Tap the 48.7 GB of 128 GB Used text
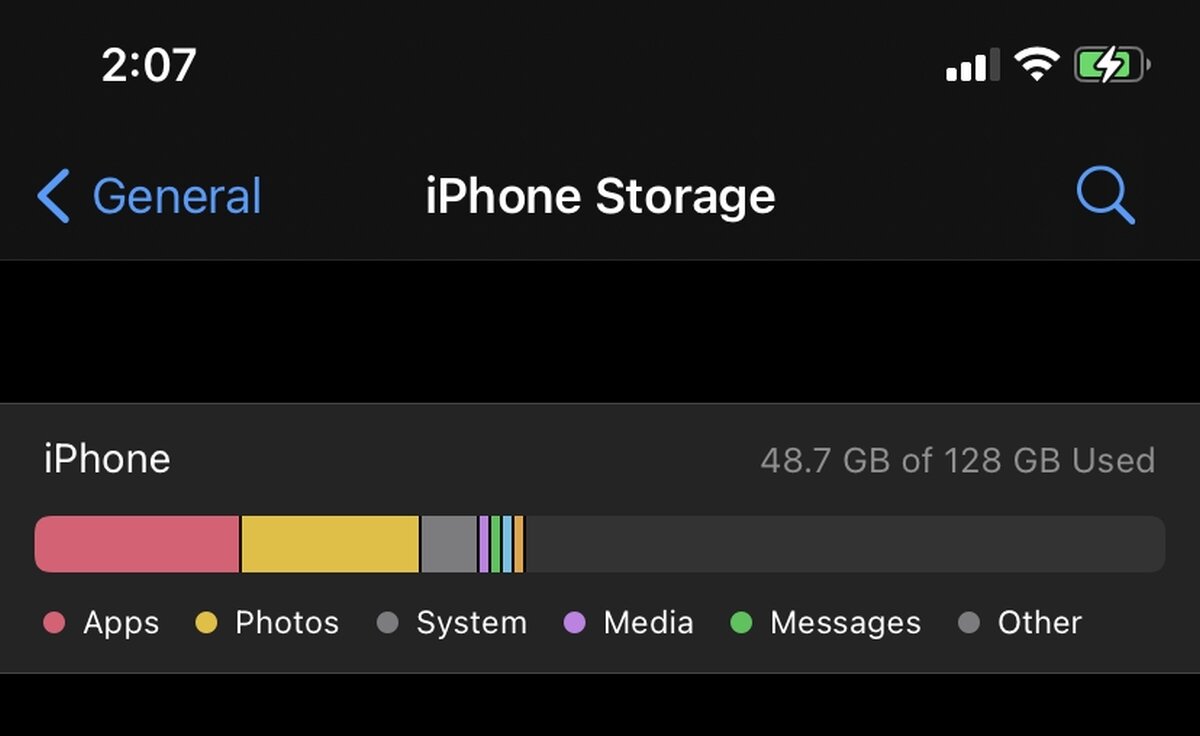The image size is (1200, 736). pos(957,460)
